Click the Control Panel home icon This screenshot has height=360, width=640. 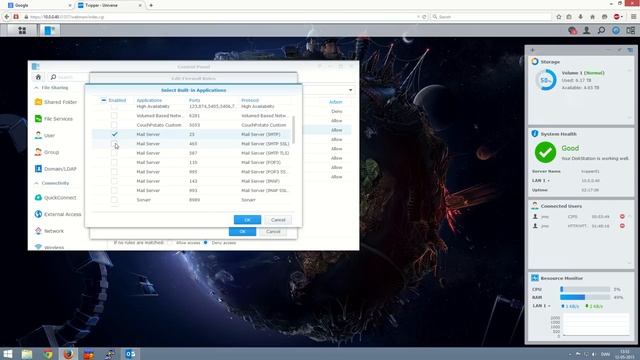pyautogui.click(x=38, y=77)
